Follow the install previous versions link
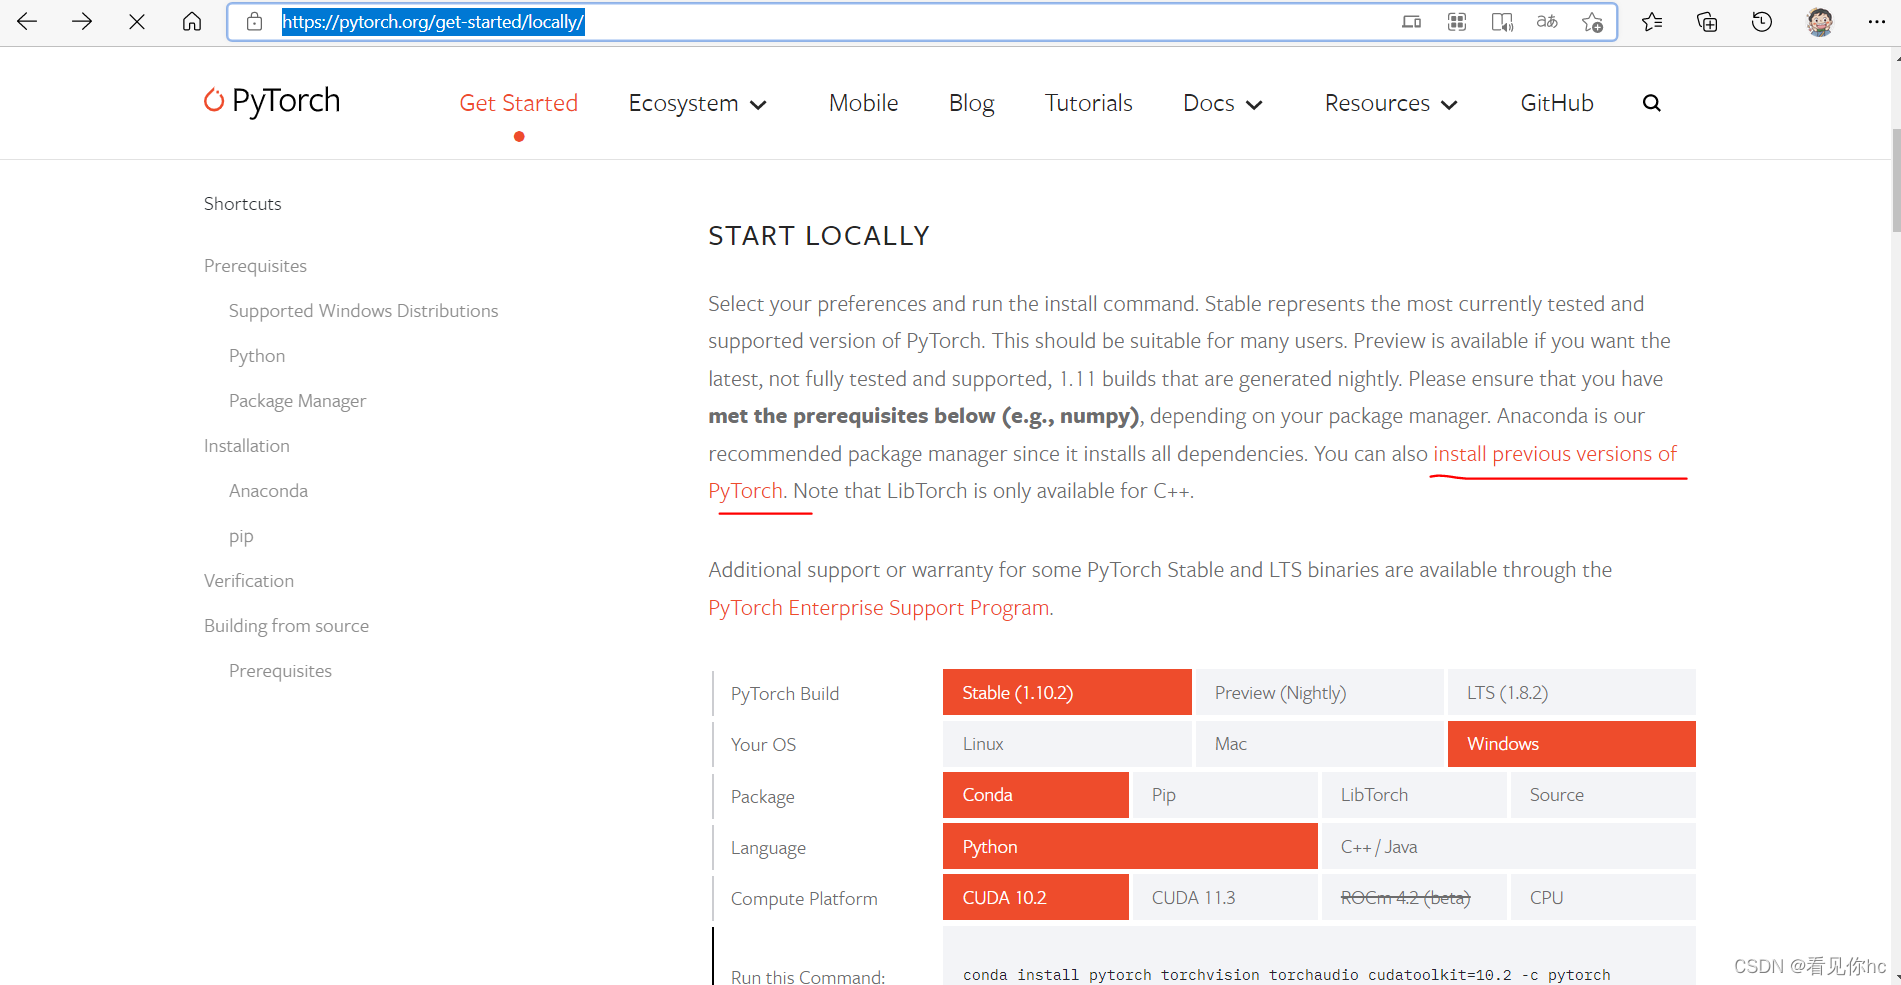The image size is (1901, 985). (1555, 454)
